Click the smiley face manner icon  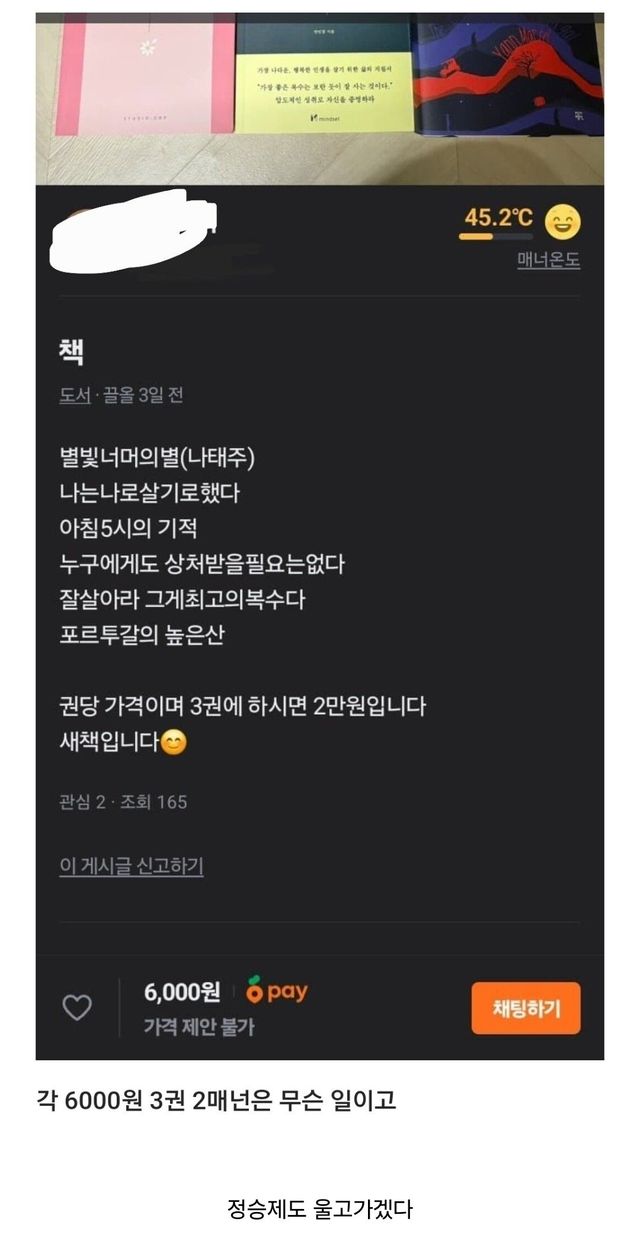[x=562, y=222]
